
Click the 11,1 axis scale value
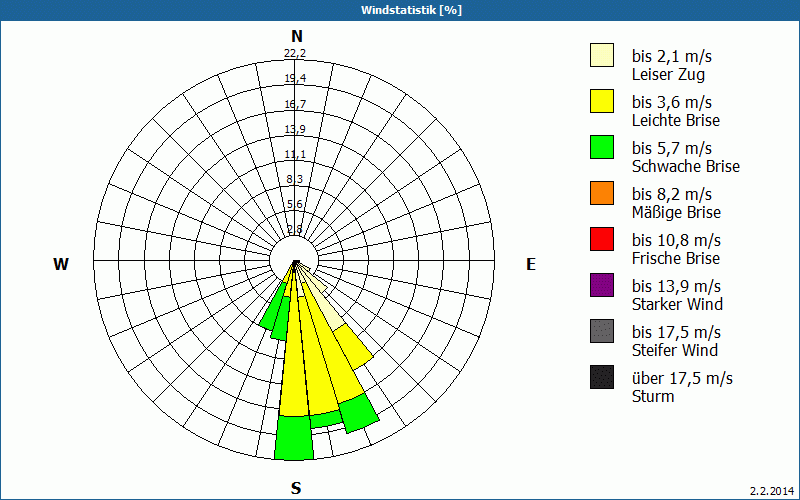pyautogui.click(x=295, y=154)
